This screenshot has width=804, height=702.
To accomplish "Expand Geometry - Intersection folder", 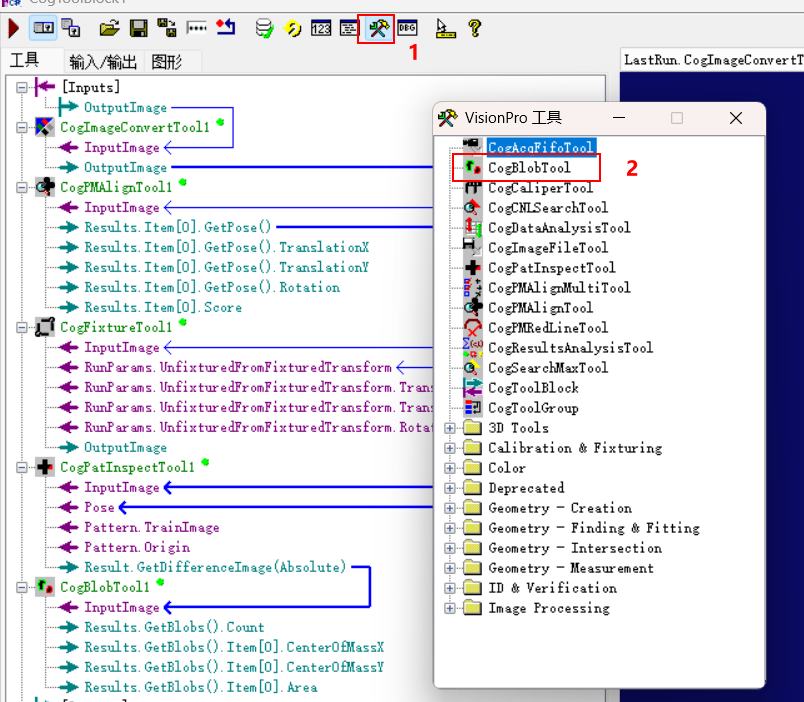I will pyautogui.click(x=450, y=548).
